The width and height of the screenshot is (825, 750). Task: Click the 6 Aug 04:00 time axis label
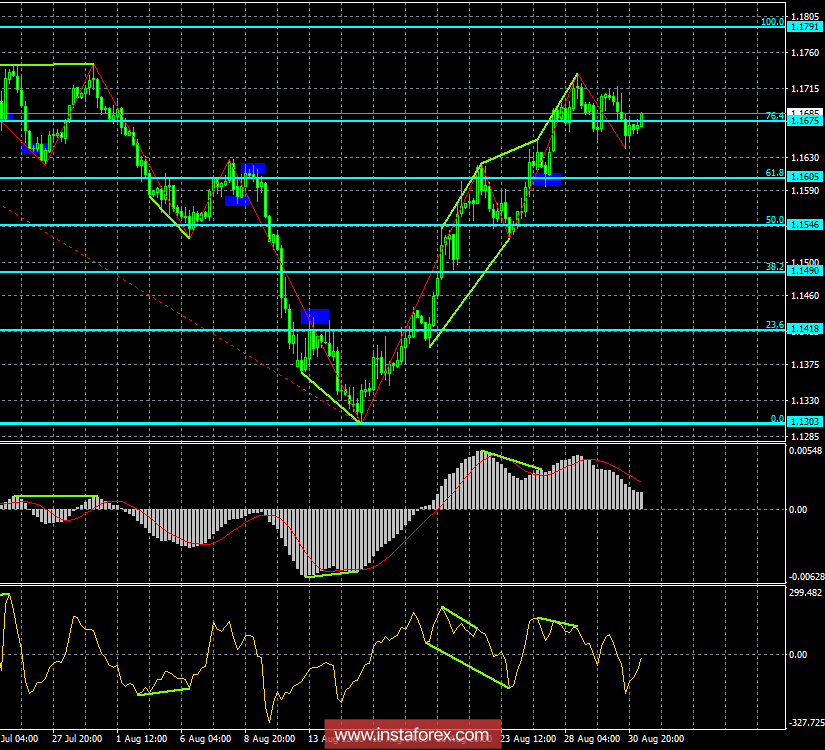pyautogui.click(x=206, y=739)
